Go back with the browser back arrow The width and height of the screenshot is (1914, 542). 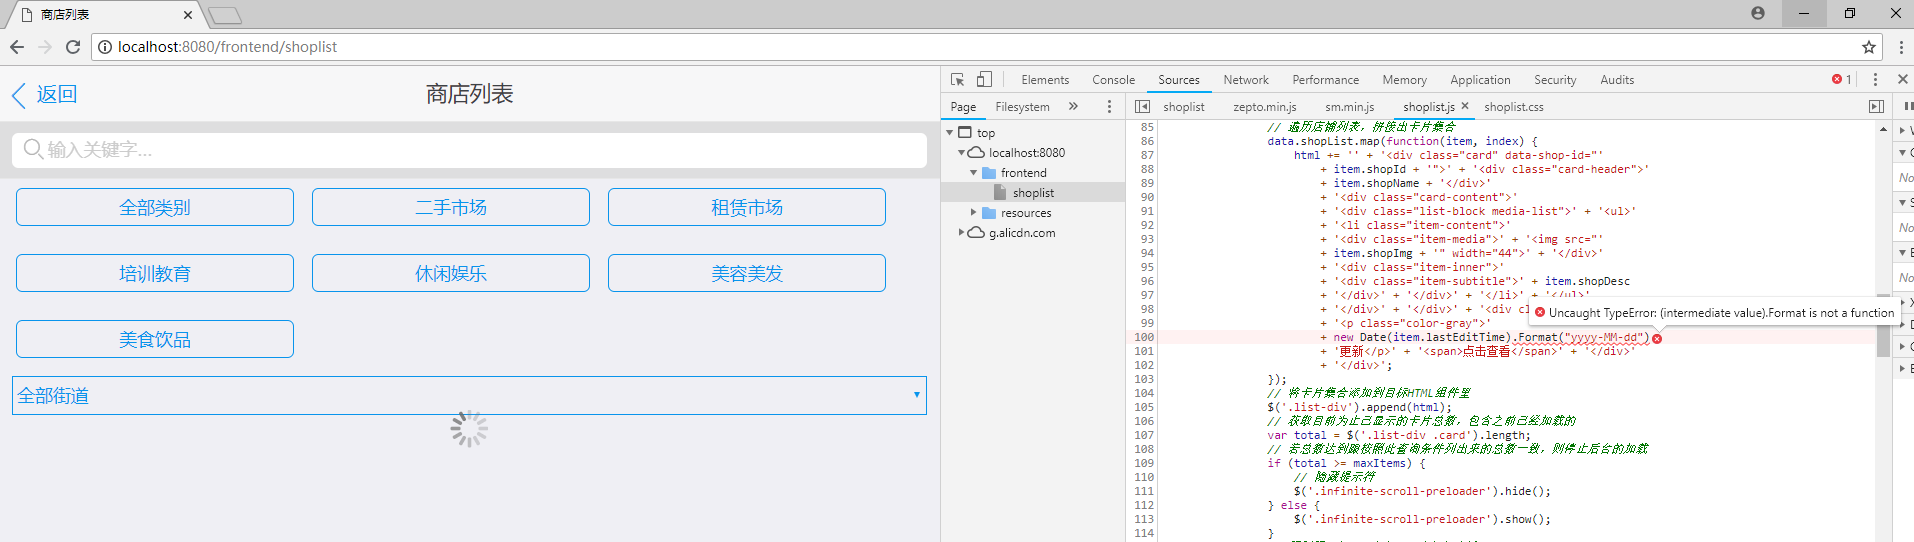tap(16, 47)
